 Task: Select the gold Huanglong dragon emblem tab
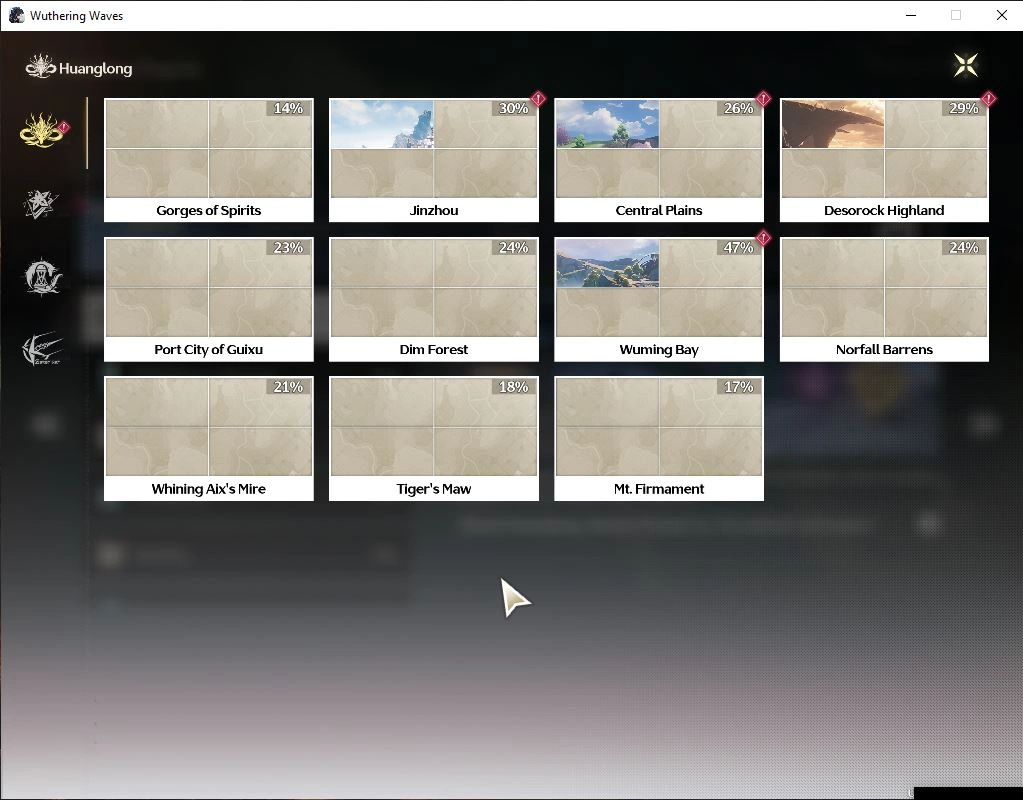(x=42, y=132)
